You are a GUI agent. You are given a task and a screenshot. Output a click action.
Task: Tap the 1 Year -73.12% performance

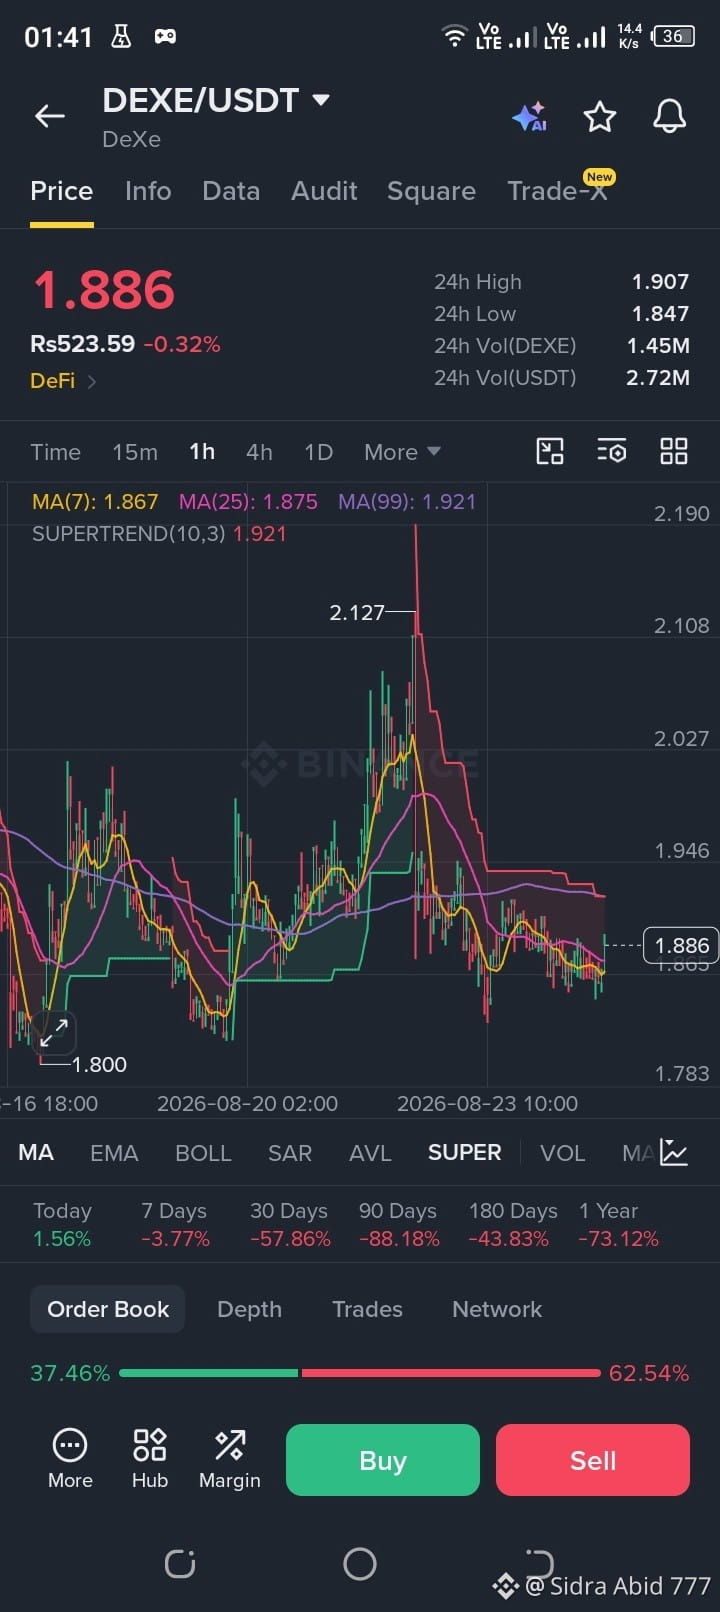pos(618,1225)
